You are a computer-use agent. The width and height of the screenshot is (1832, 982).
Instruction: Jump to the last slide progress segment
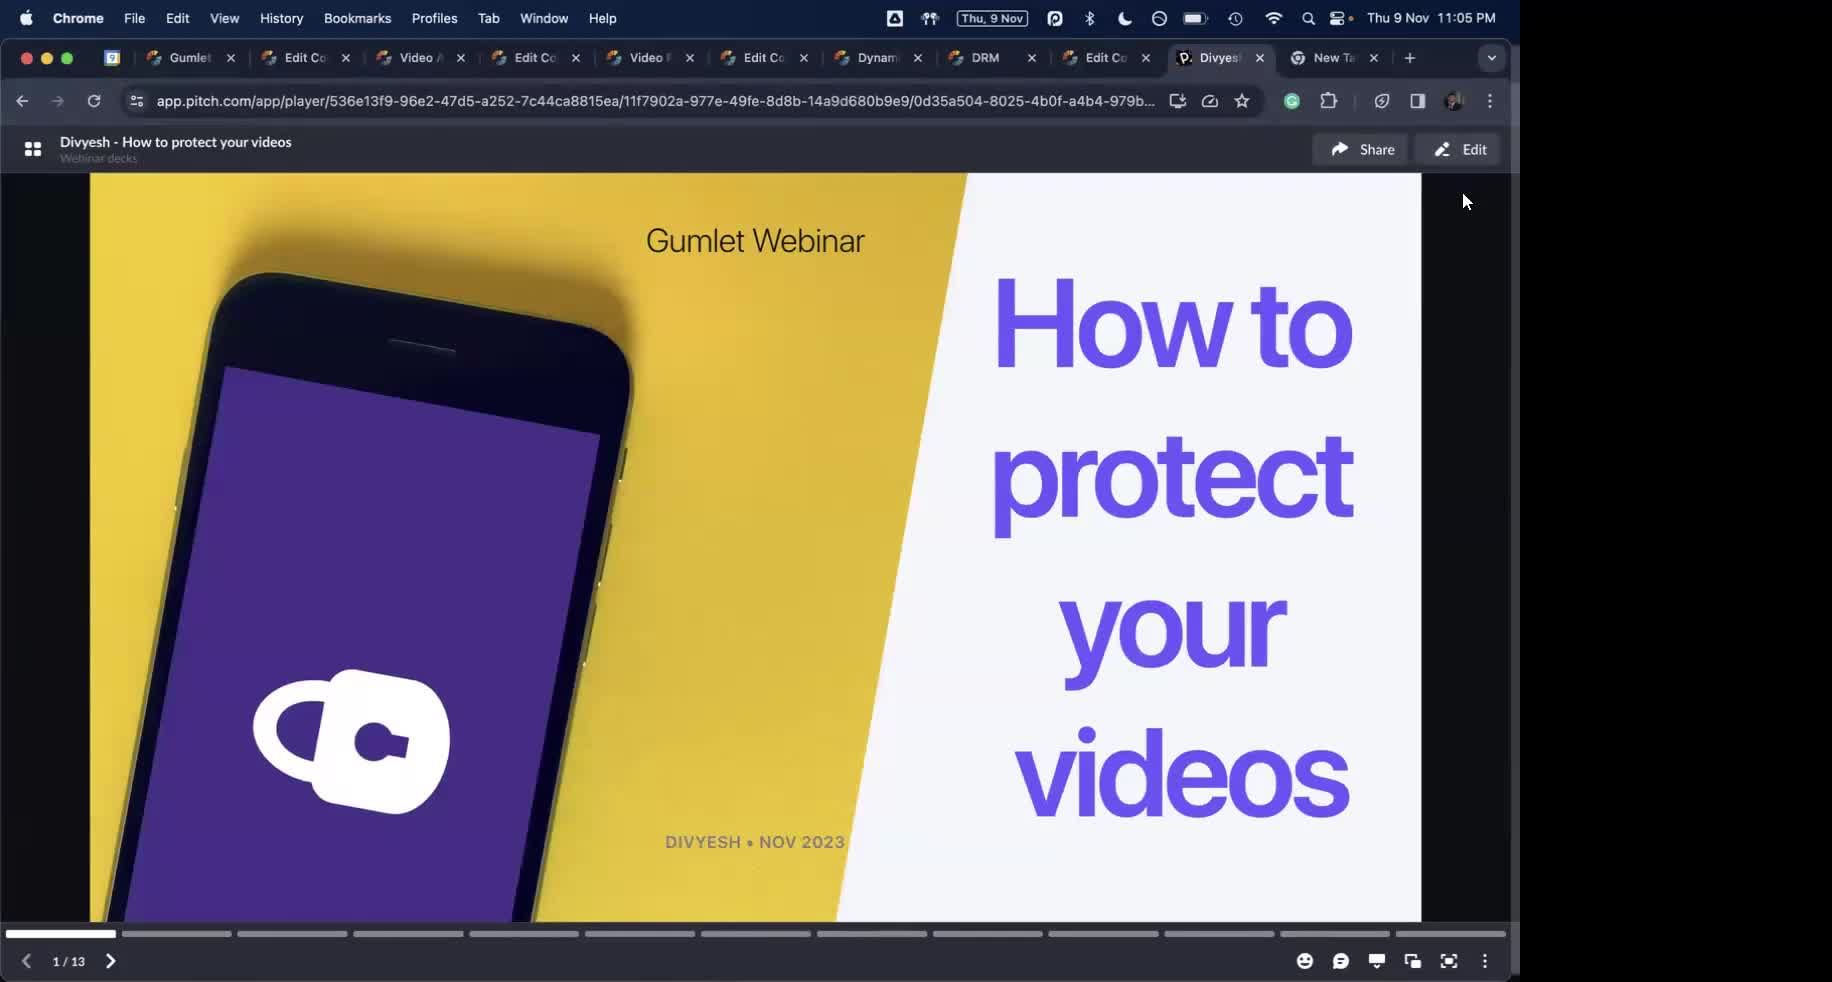point(1451,934)
